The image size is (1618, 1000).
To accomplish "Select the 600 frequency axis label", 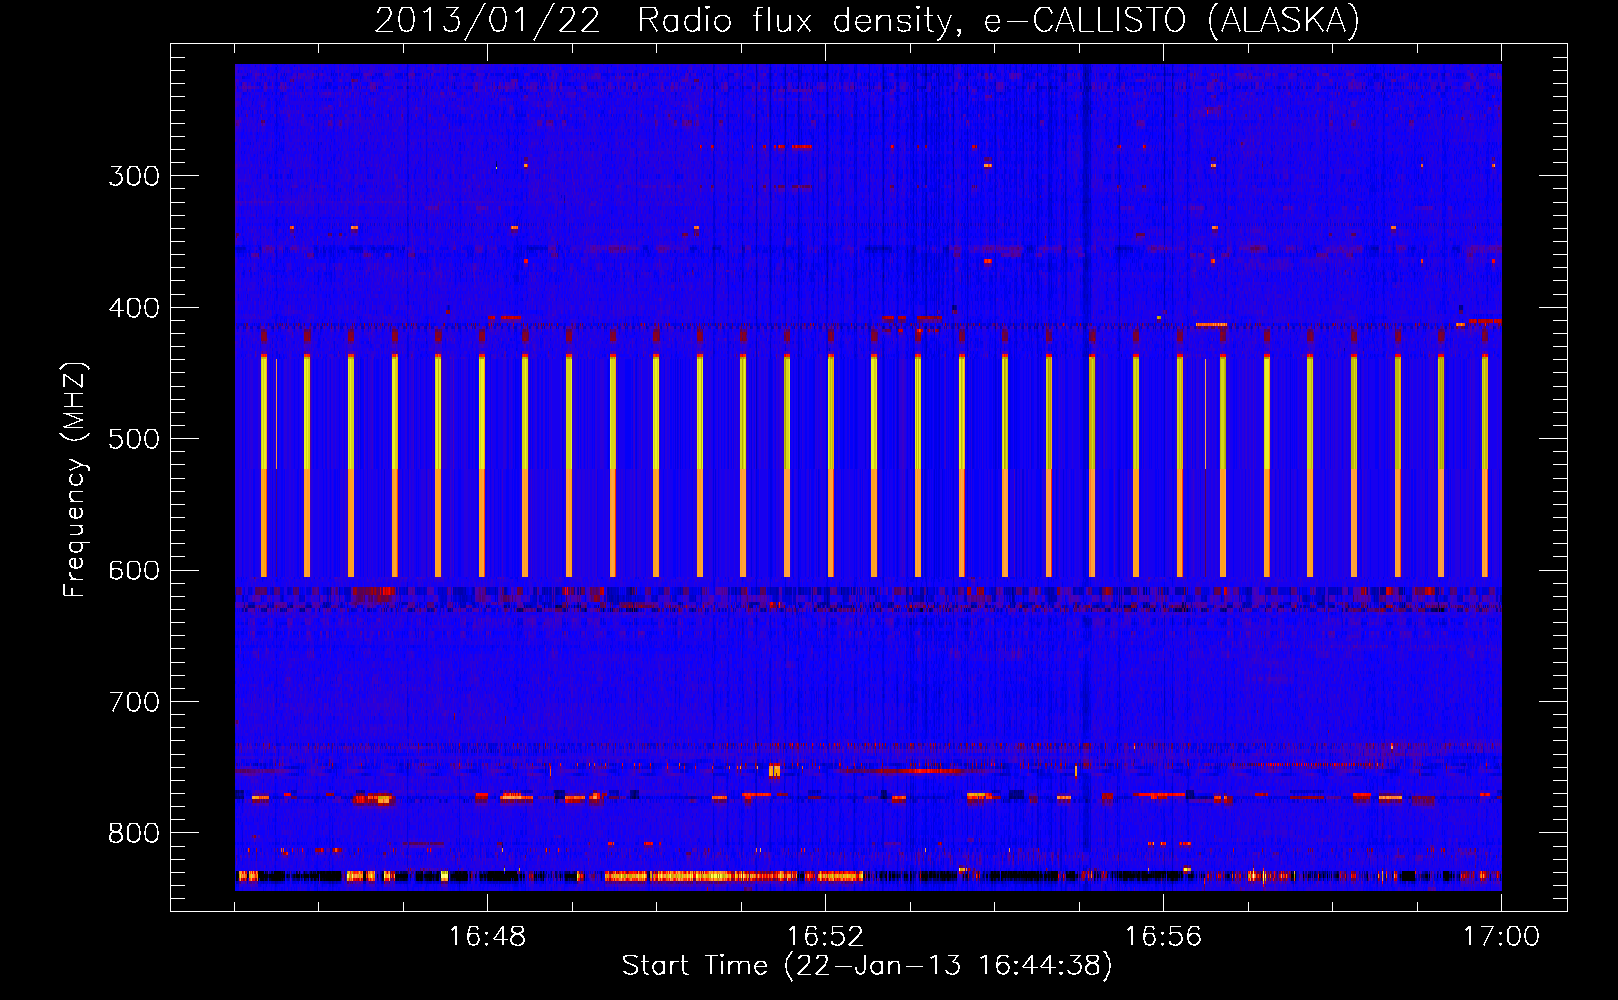I will pyautogui.click(x=134, y=571).
